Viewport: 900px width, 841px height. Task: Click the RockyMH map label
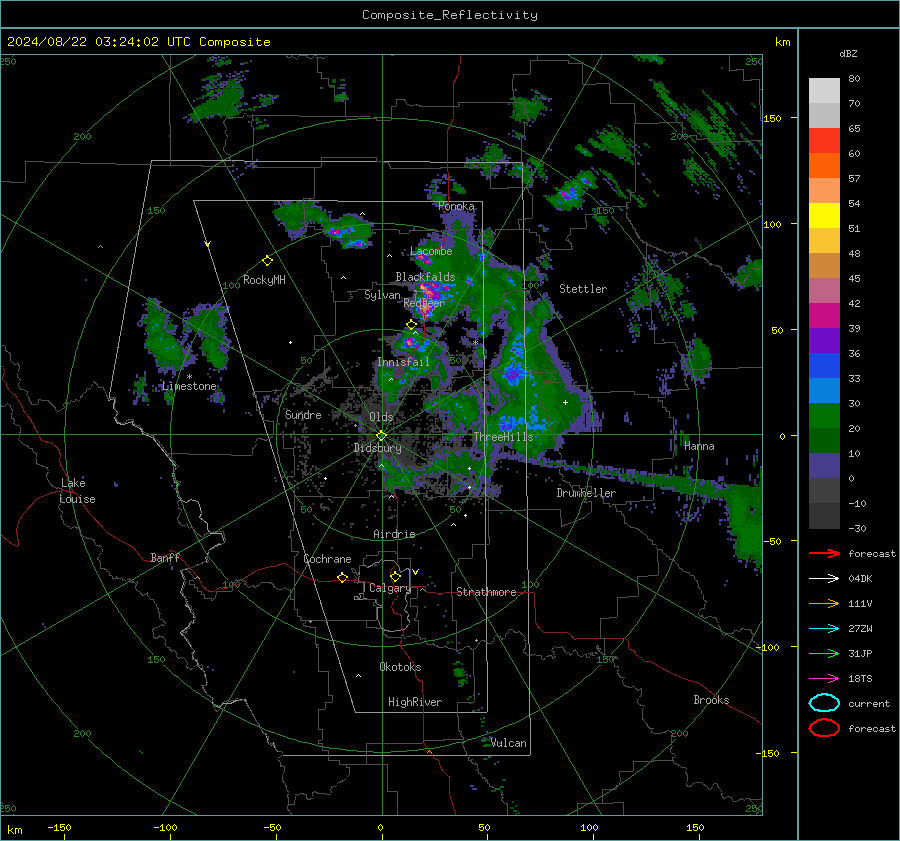coord(264,280)
